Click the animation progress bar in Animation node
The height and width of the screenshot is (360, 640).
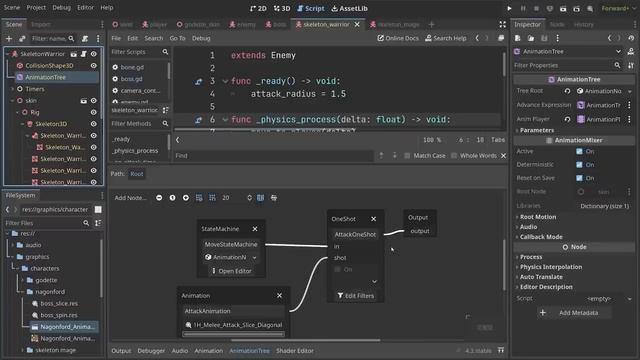pos(233,334)
